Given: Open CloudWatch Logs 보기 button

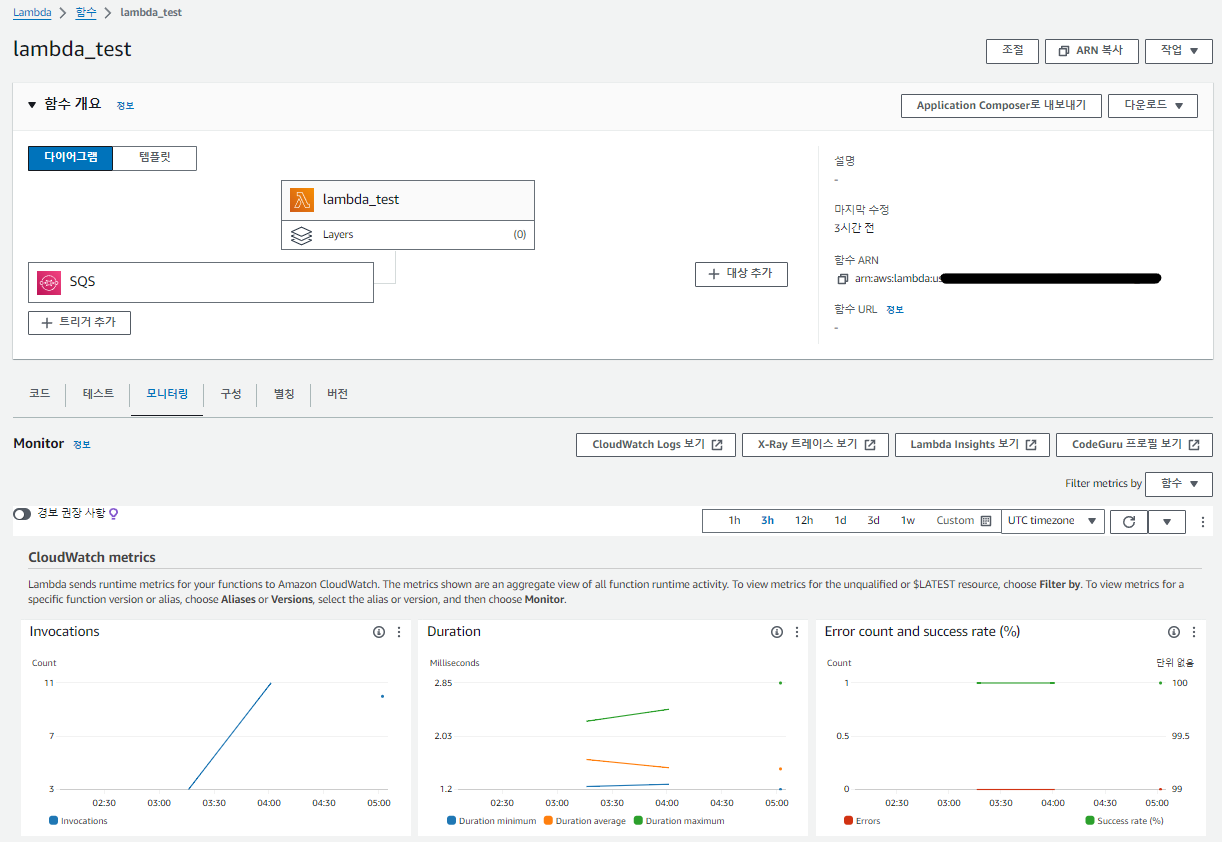Looking at the screenshot, I should (x=656, y=445).
